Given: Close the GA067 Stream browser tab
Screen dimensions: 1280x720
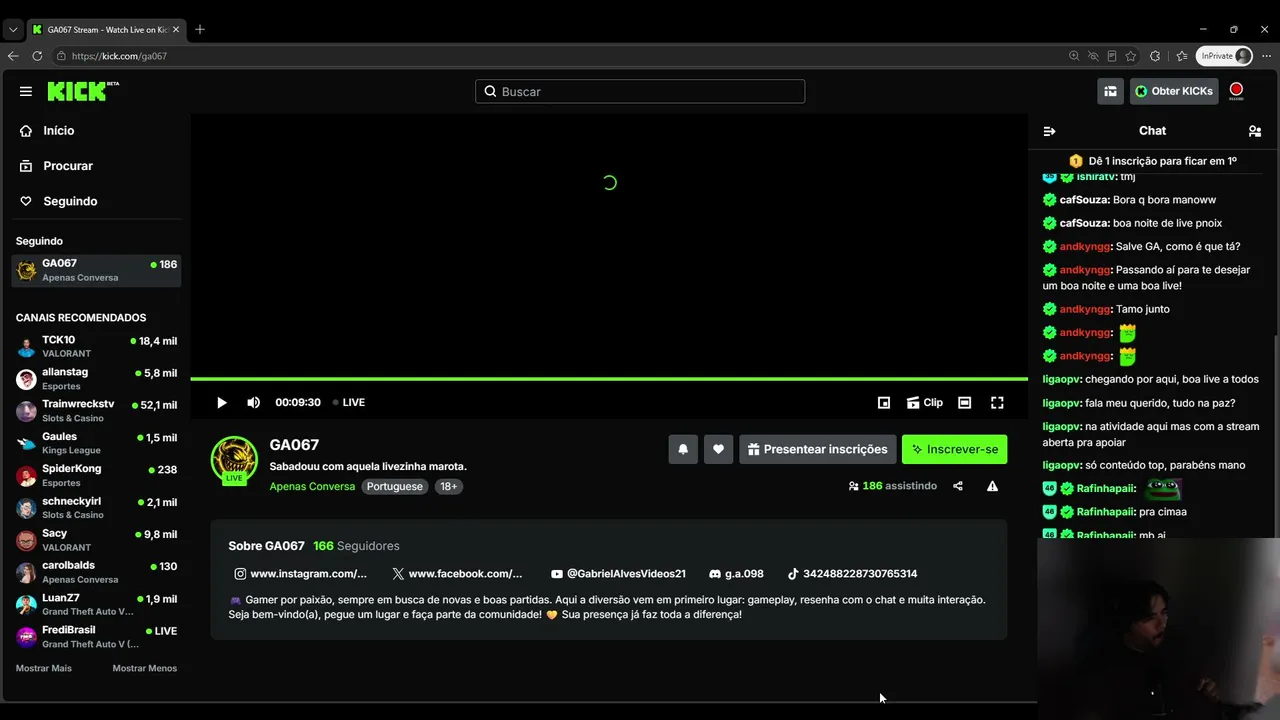Looking at the screenshot, I should pos(176,29).
